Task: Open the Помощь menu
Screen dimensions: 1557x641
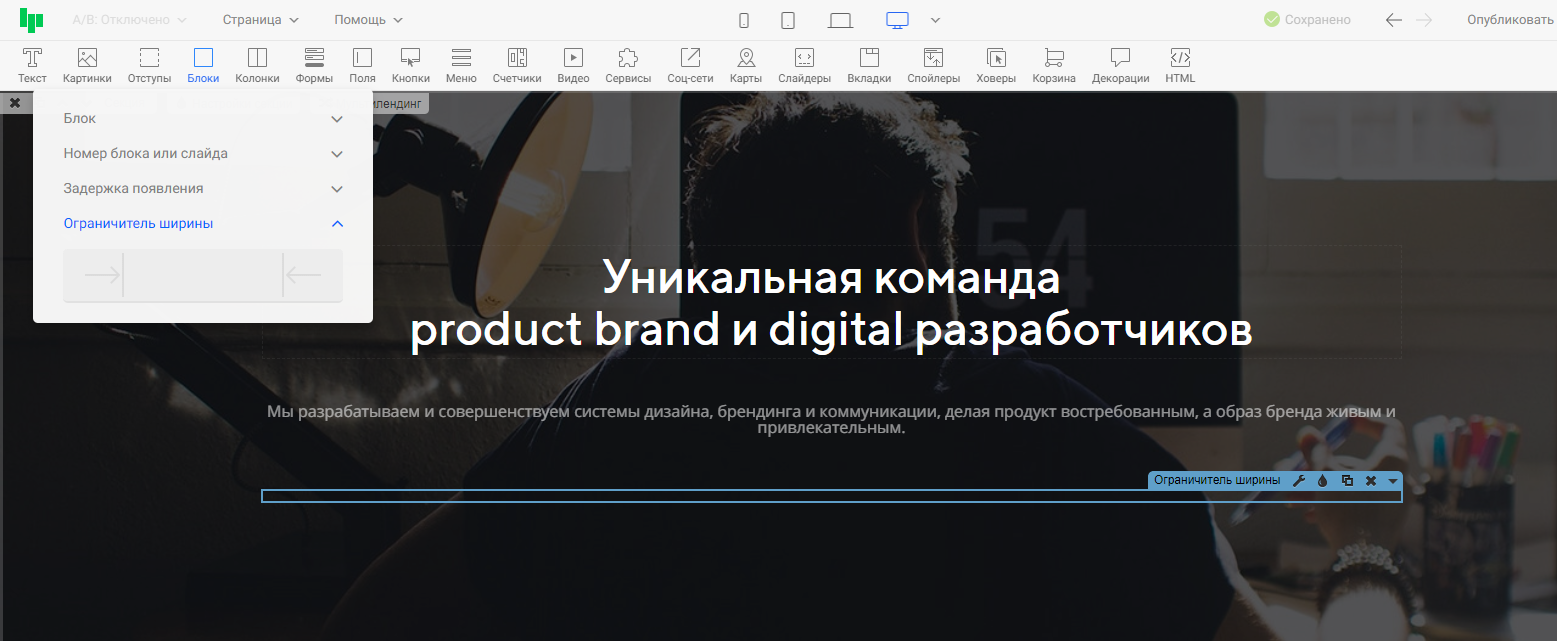Action: pos(368,20)
